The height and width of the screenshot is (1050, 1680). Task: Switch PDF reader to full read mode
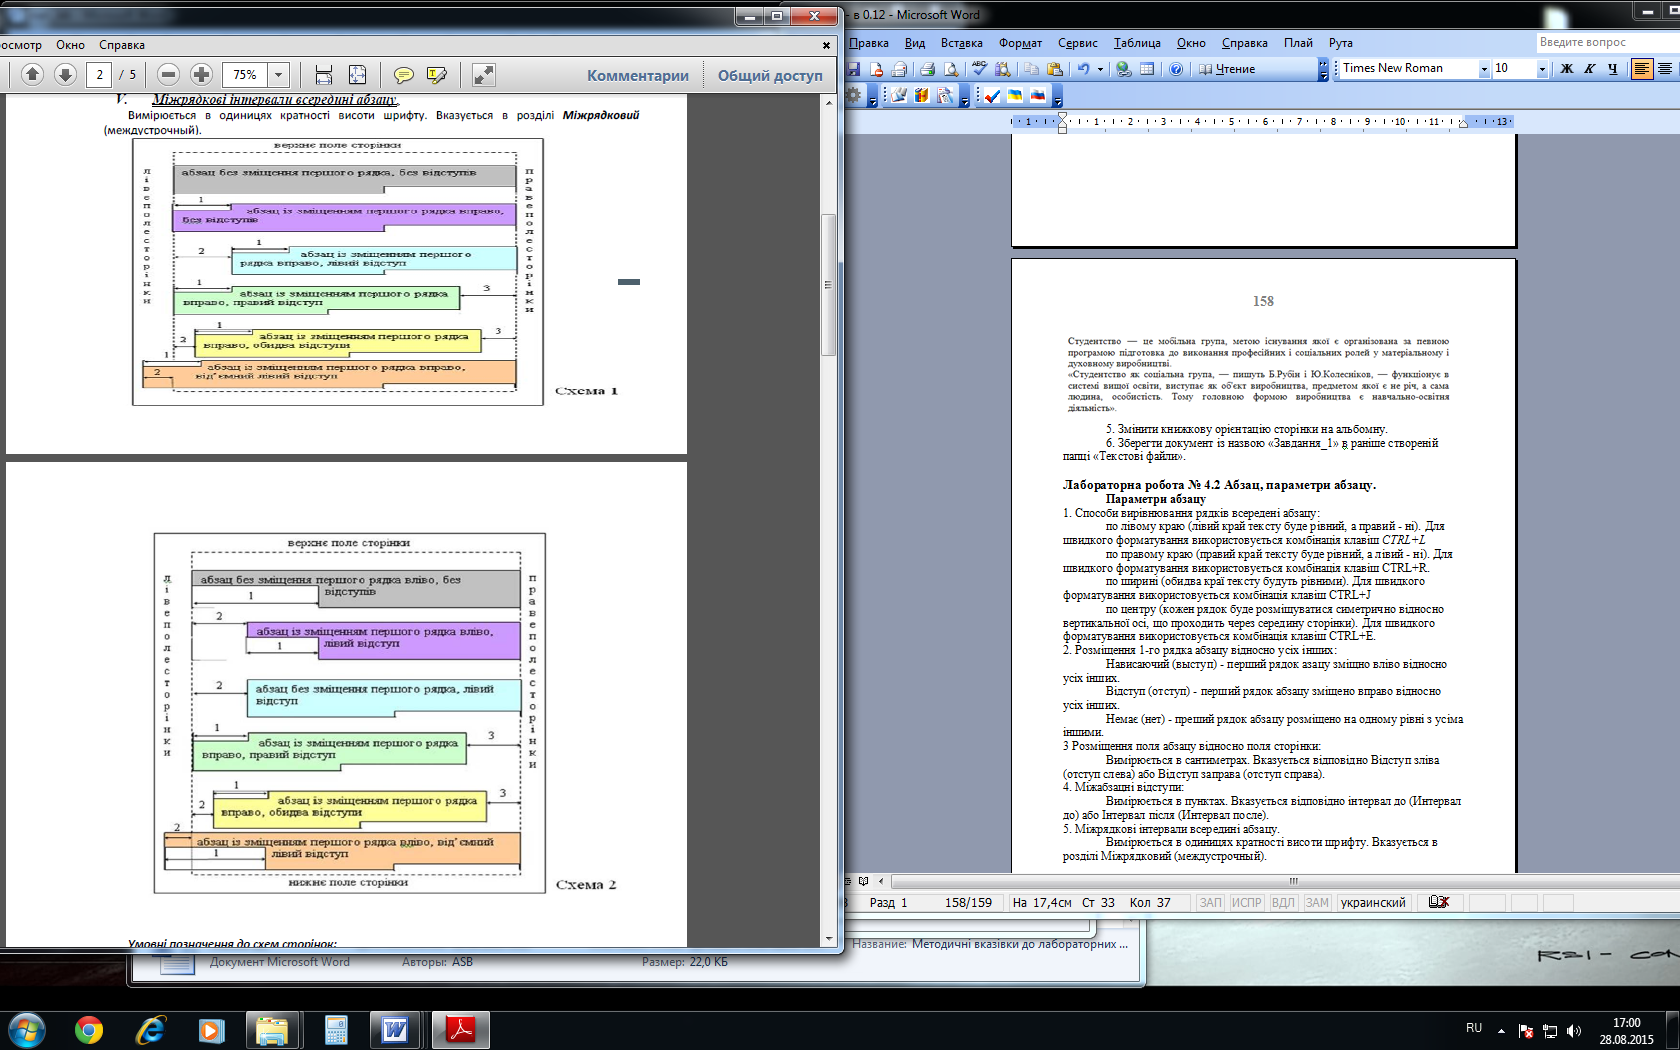483,75
